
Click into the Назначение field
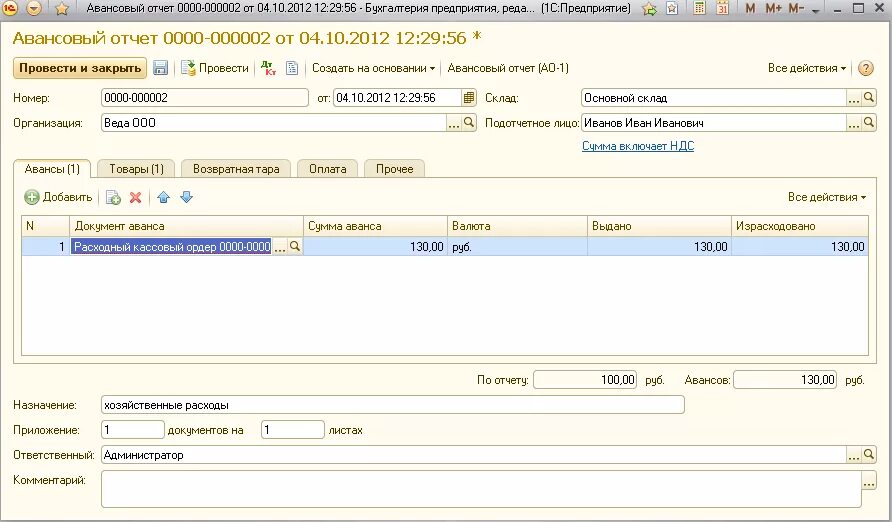coord(393,405)
